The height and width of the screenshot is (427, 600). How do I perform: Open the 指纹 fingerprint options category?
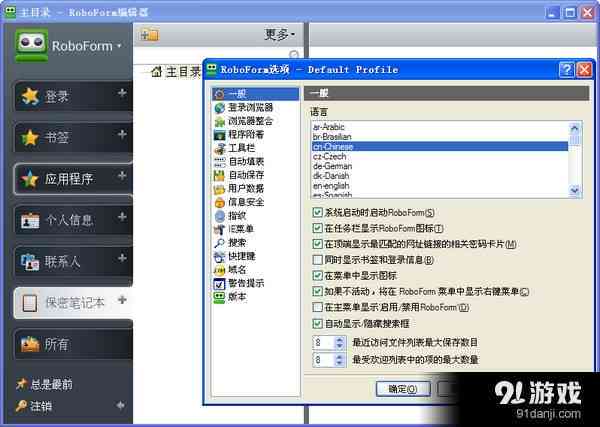coord(230,216)
